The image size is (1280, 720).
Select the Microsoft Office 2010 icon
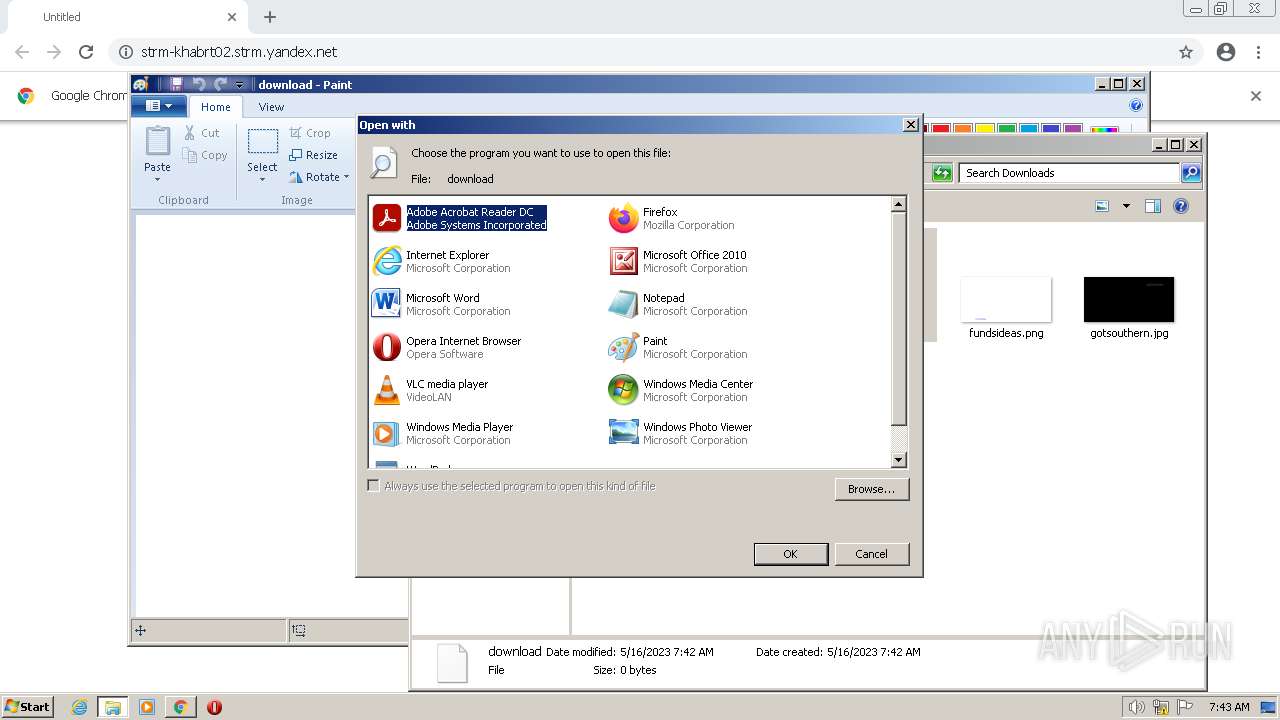623,261
